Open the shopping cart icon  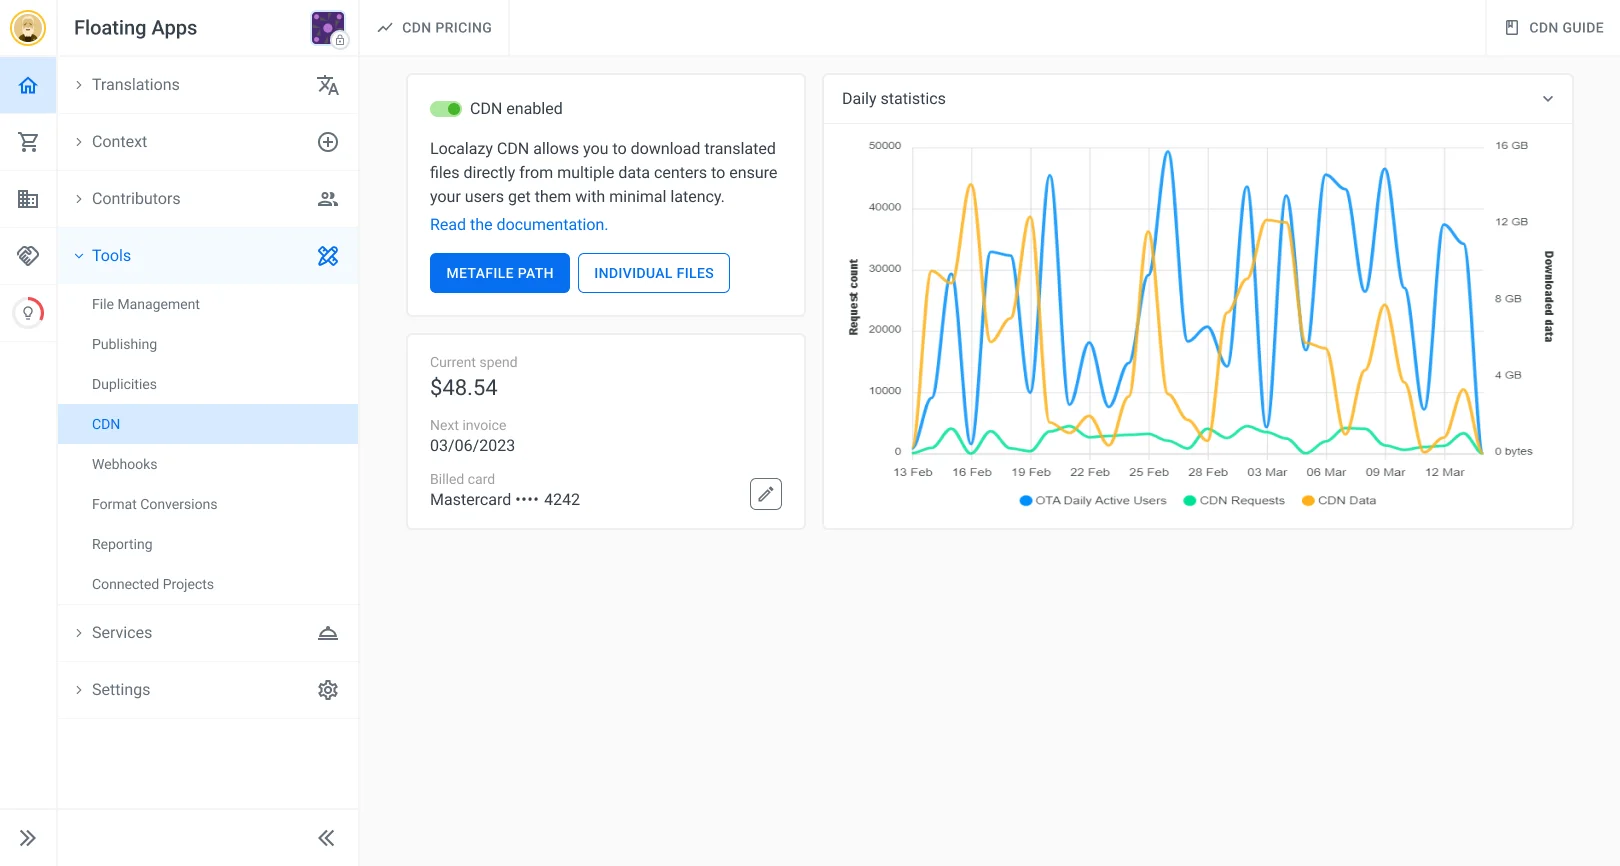pos(28,142)
